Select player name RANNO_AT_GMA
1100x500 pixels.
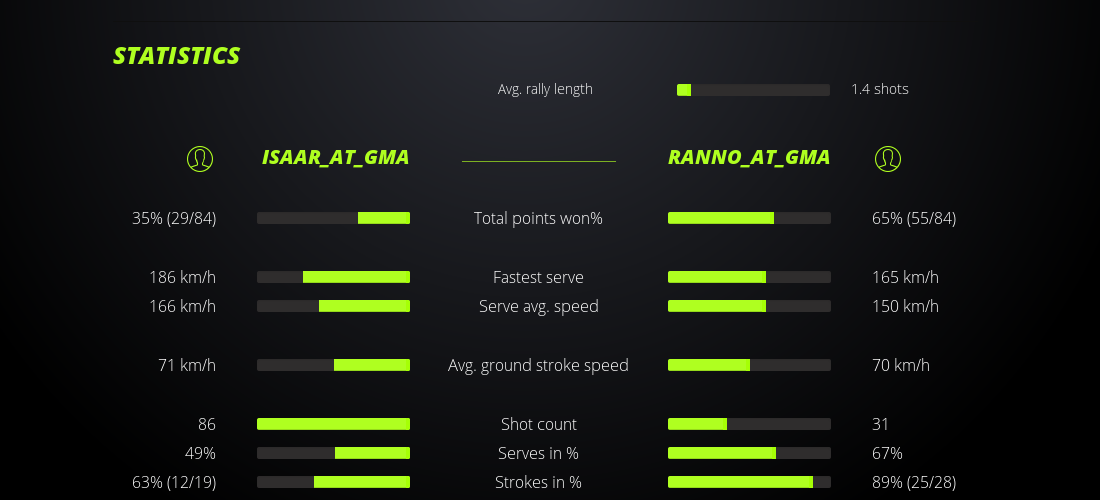click(x=749, y=158)
